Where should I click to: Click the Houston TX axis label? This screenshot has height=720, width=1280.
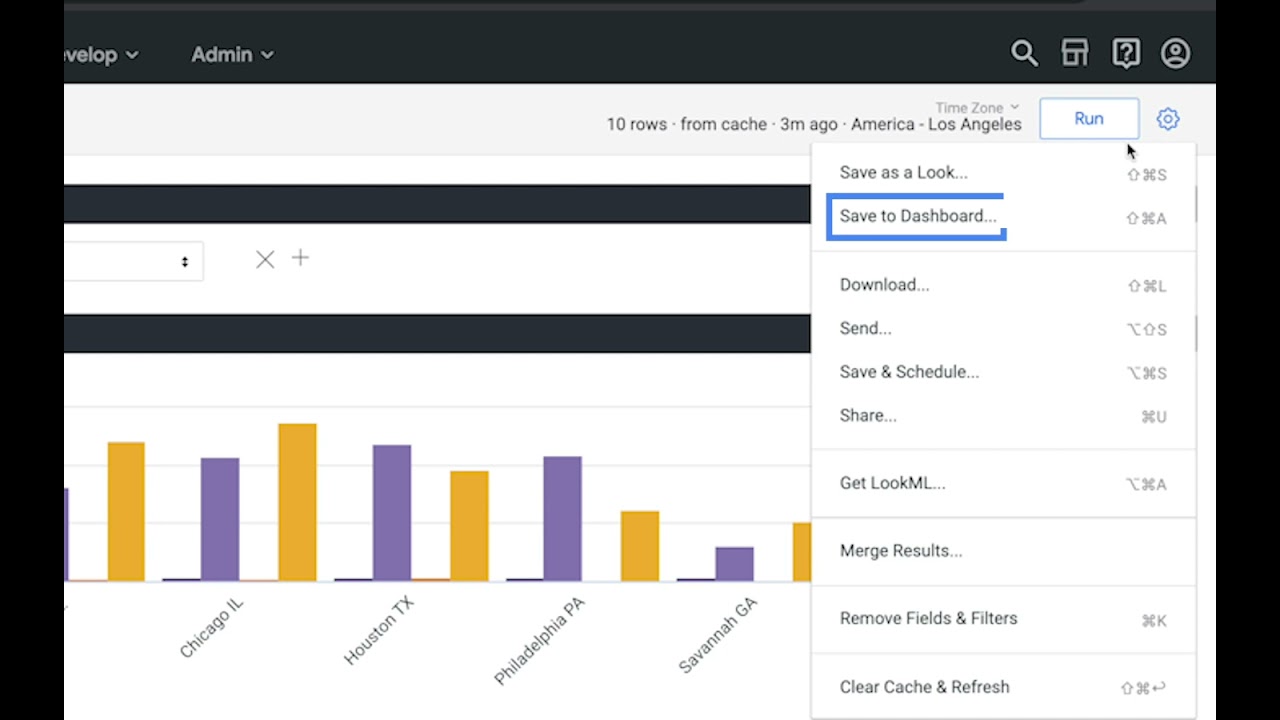379,631
